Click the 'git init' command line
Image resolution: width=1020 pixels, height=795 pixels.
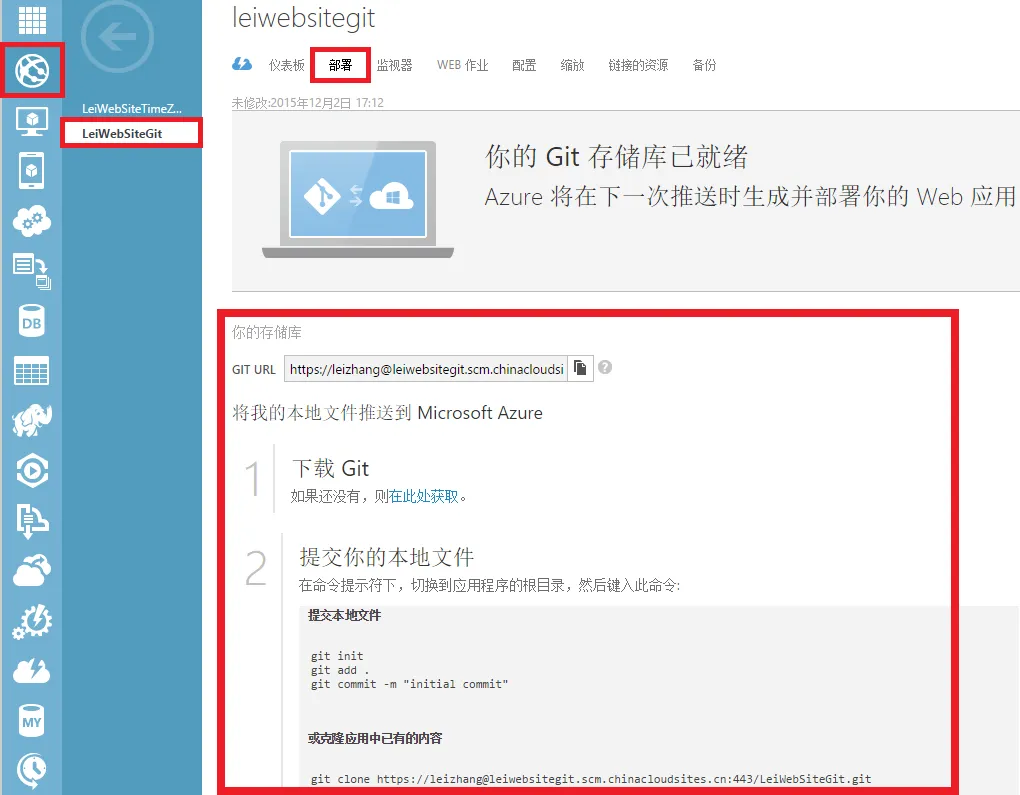coord(337,656)
